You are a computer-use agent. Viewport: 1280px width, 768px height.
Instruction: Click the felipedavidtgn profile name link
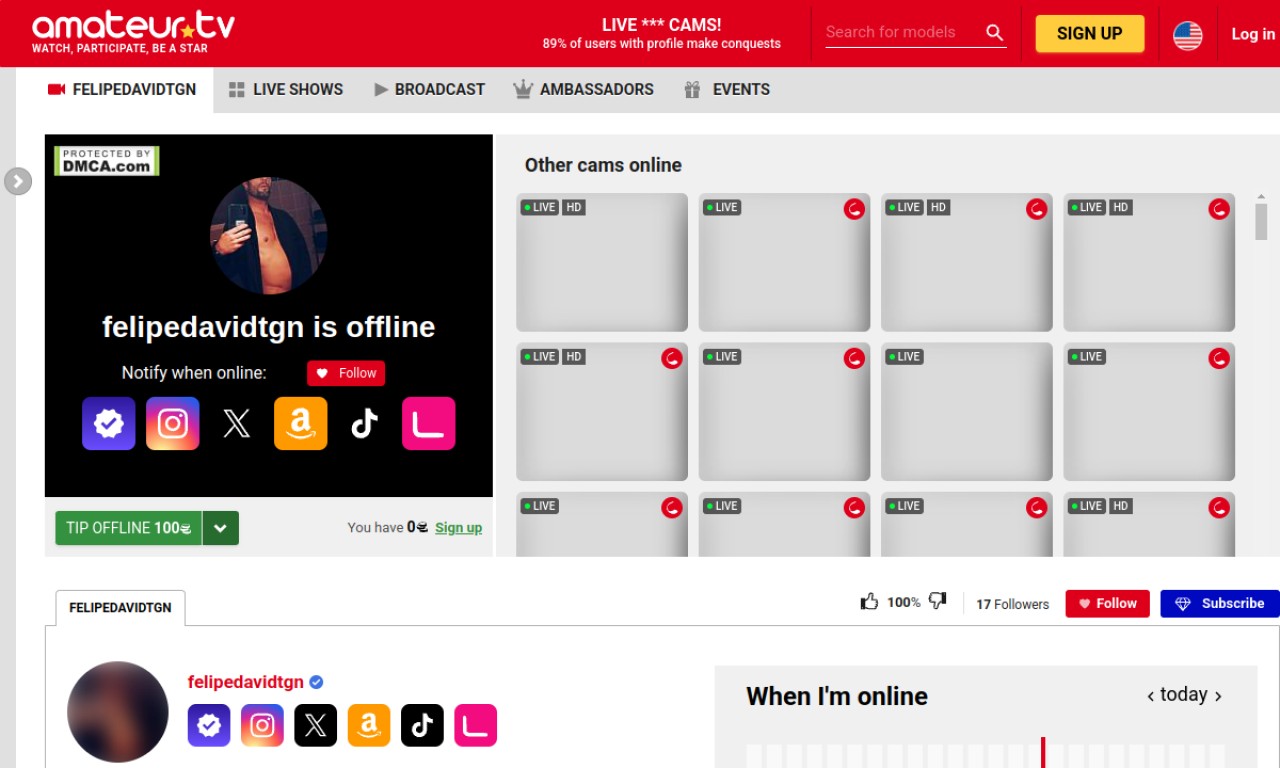pos(245,682)
